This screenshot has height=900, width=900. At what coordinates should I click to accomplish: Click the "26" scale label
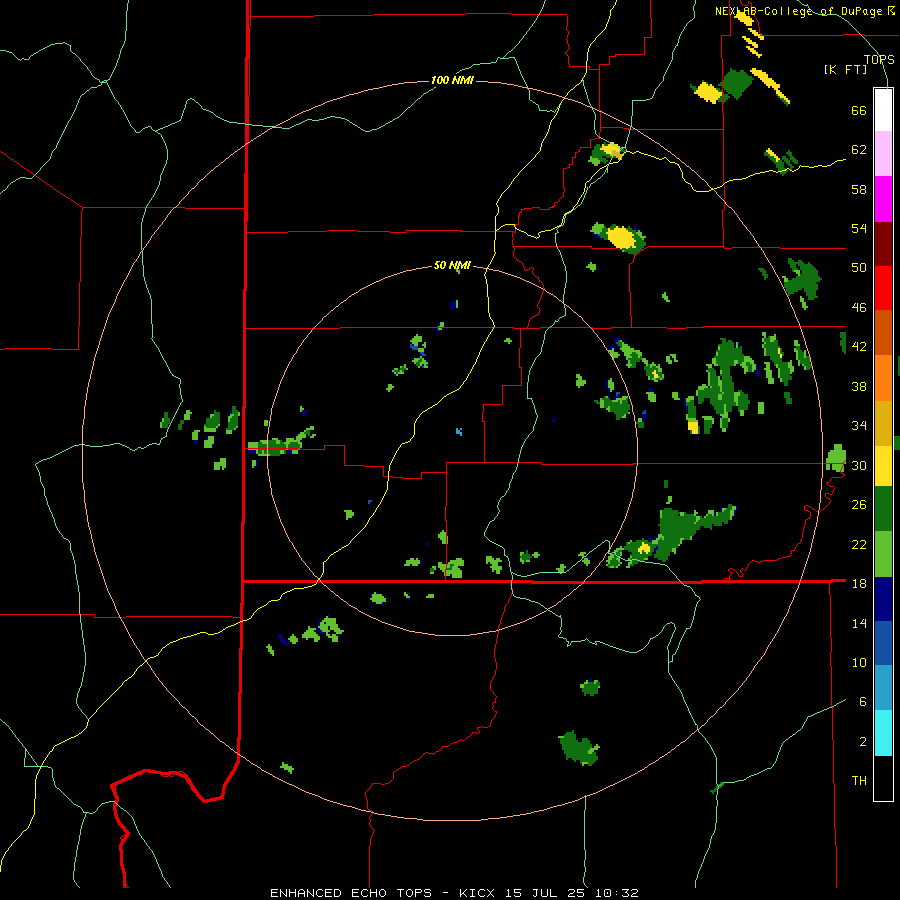[859, 505]
